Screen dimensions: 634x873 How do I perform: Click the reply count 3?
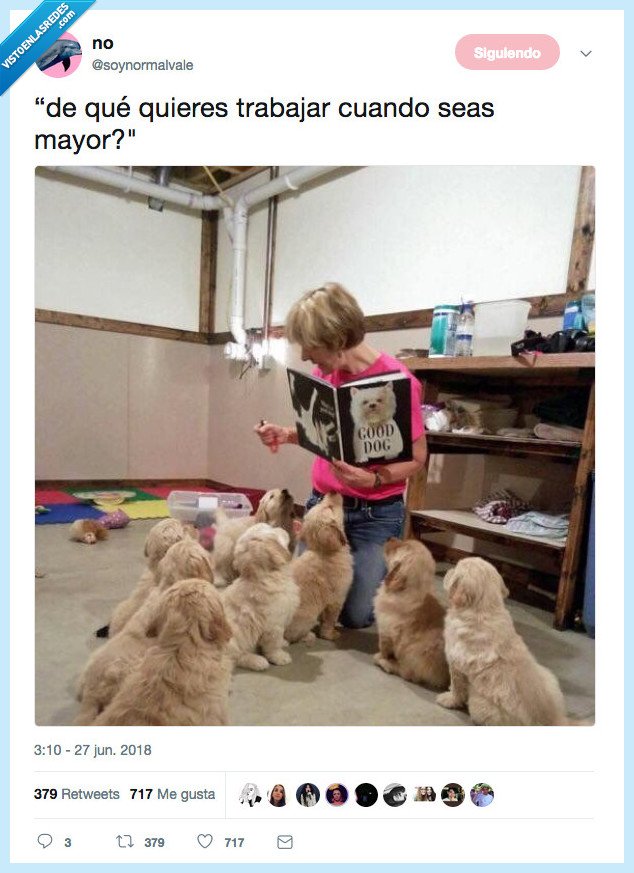click(67, 842)
